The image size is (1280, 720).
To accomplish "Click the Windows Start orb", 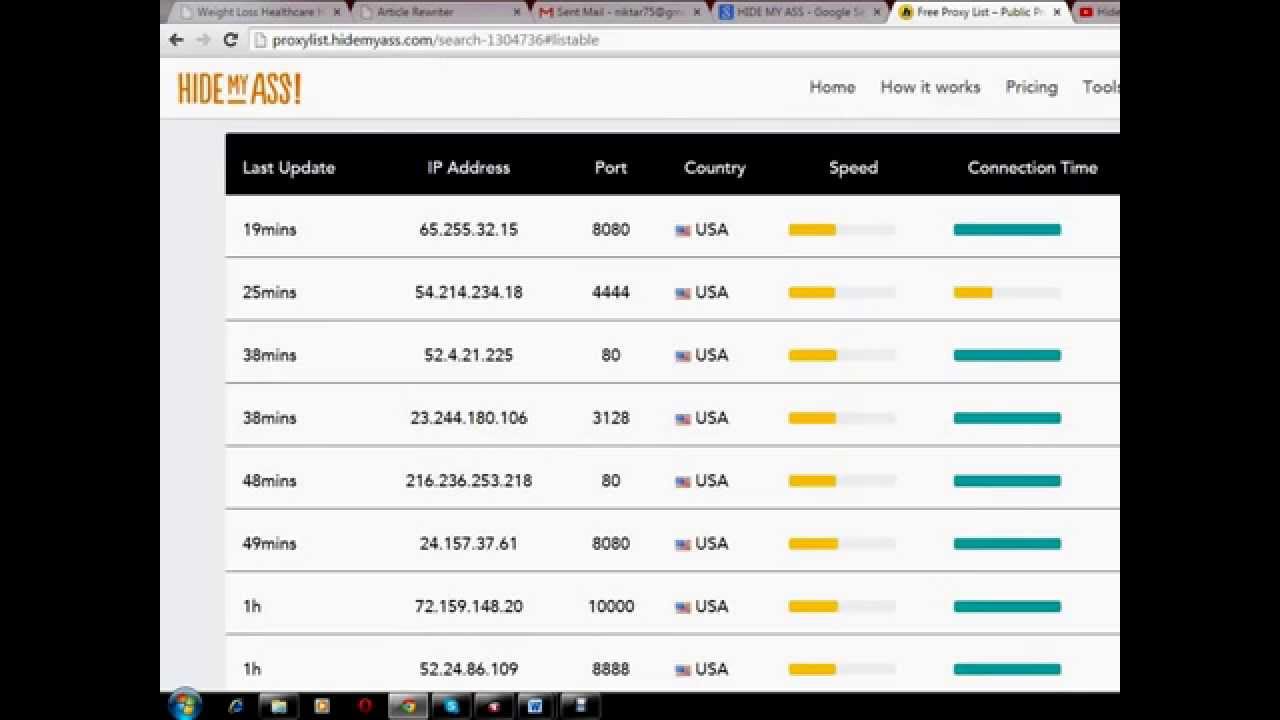I will 185,705.
